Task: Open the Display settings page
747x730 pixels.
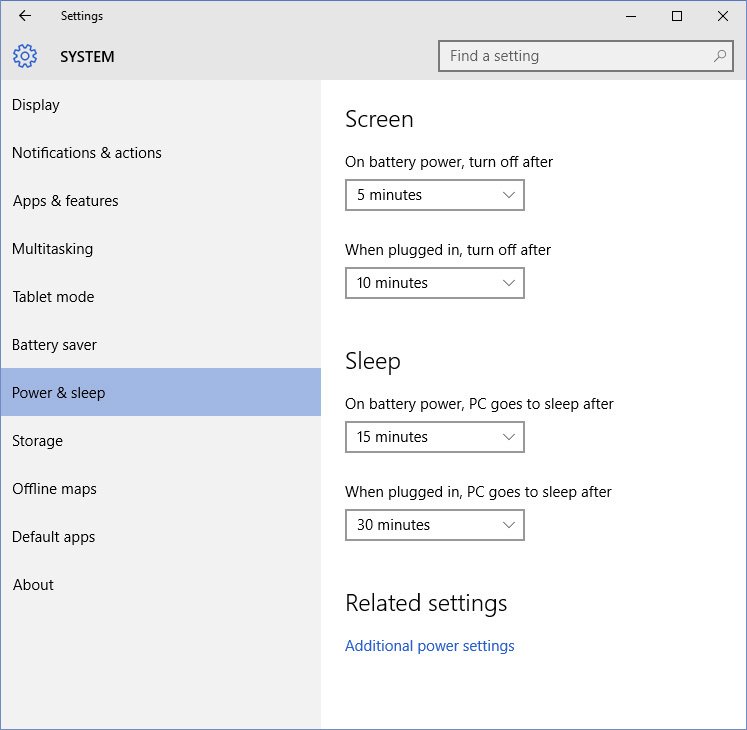Action: (36, 105)
